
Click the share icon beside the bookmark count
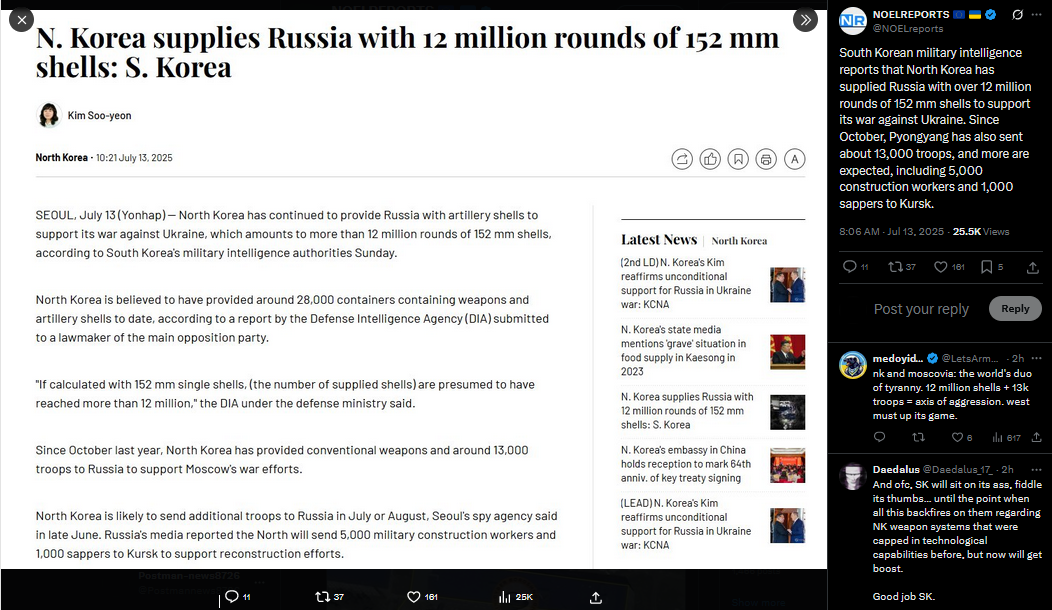coord(1033,268)
